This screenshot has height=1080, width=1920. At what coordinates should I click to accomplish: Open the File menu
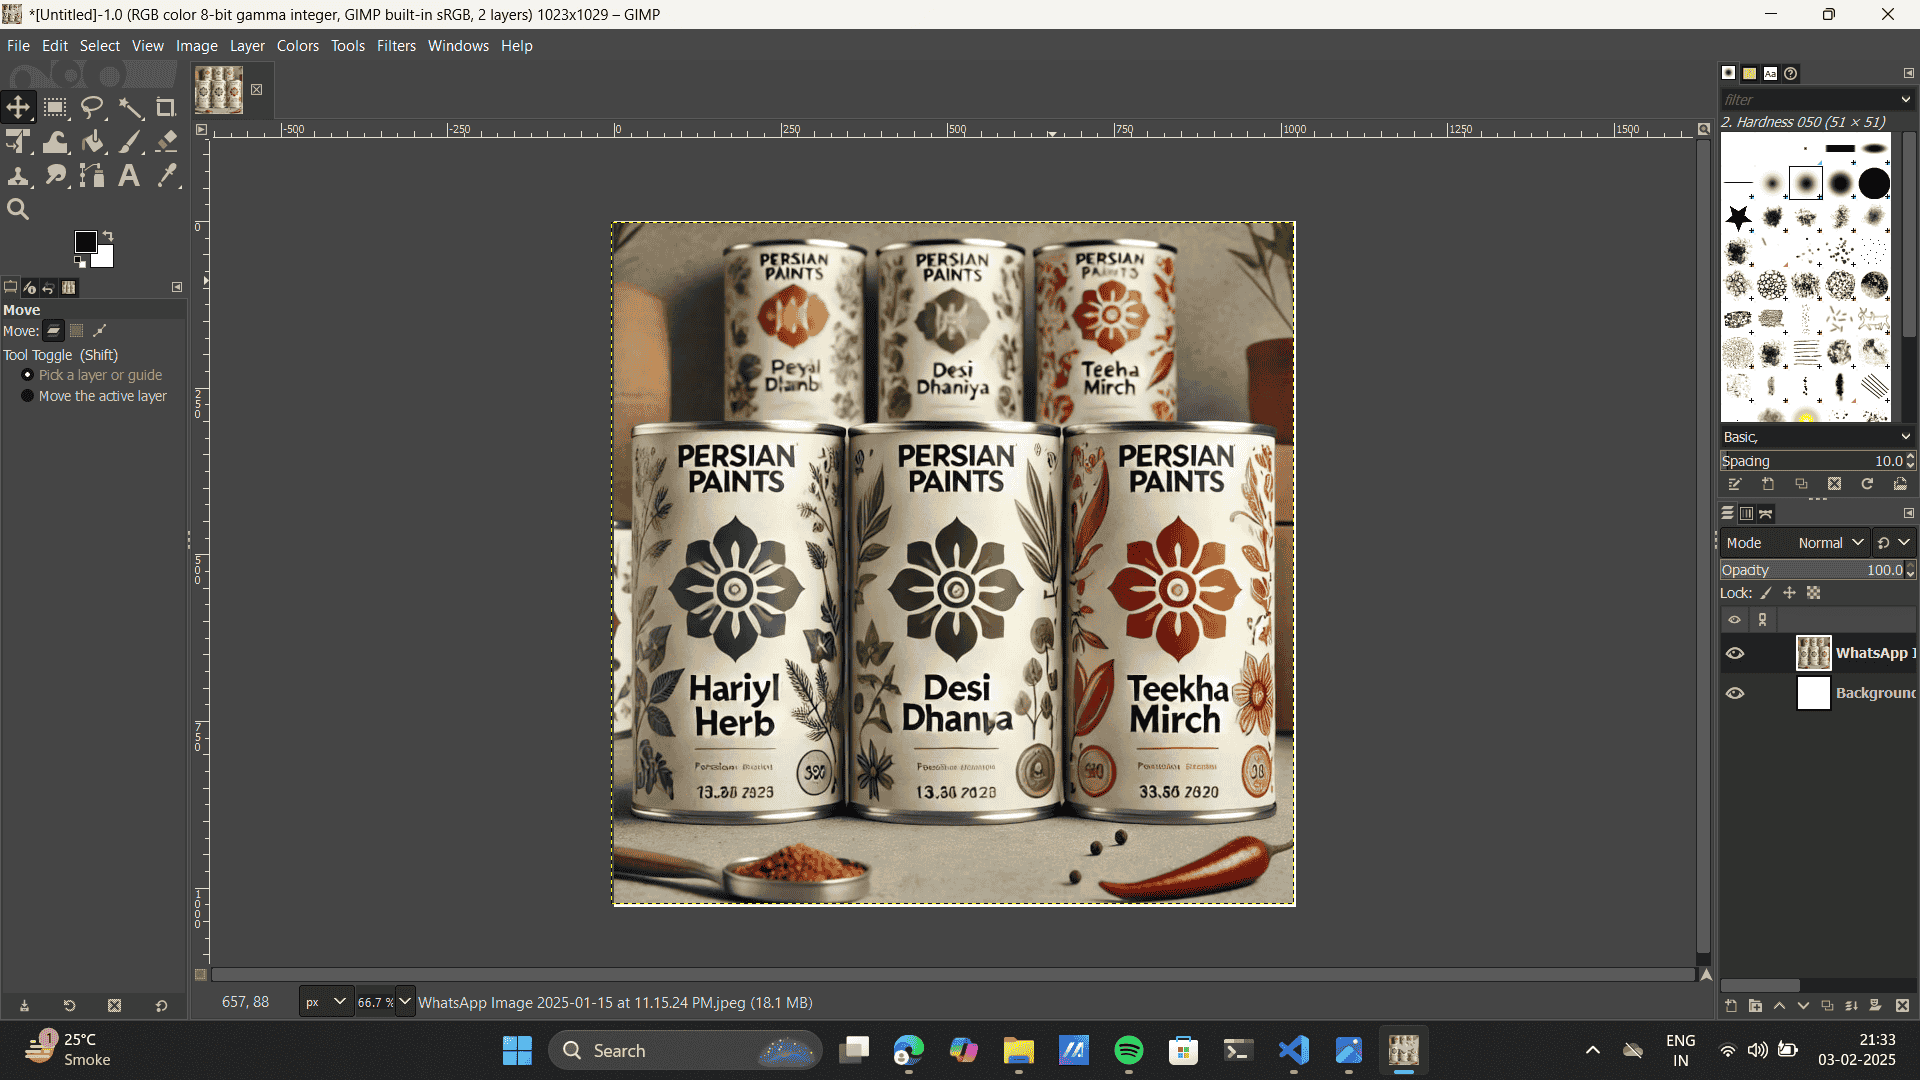(18, 46)
